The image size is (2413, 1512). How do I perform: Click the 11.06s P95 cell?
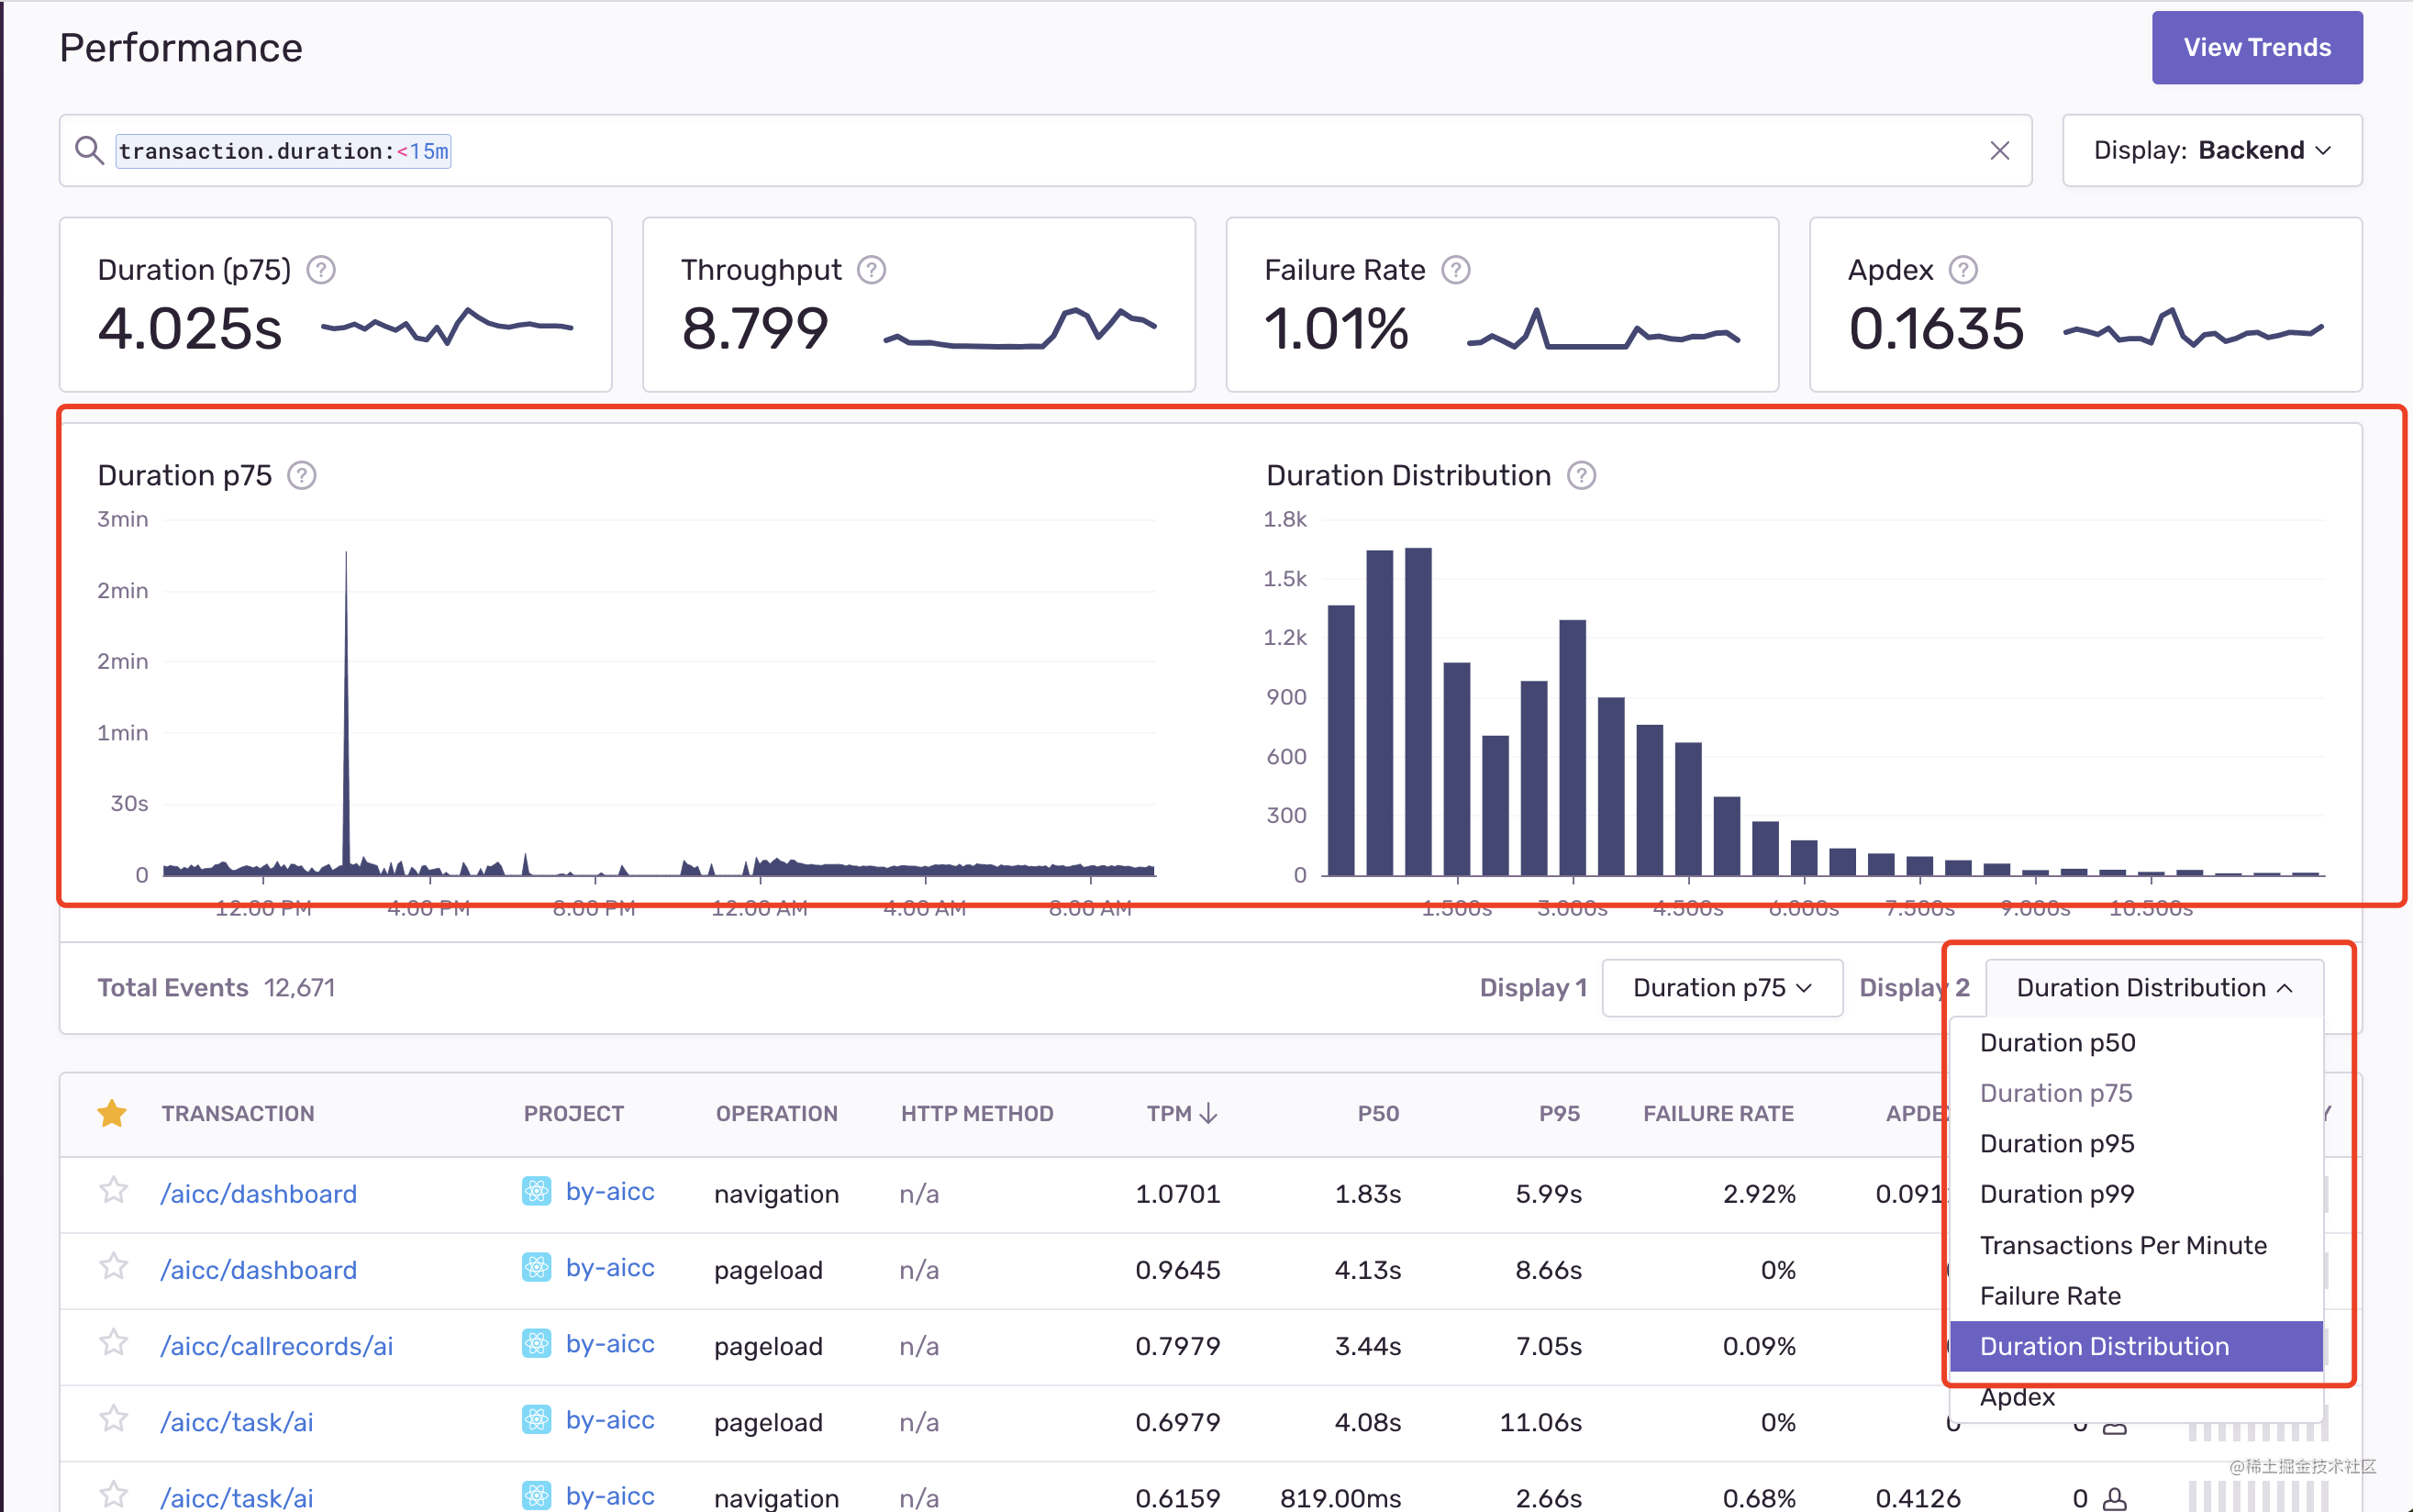pyautogui.click(x=1540, y=1422)
